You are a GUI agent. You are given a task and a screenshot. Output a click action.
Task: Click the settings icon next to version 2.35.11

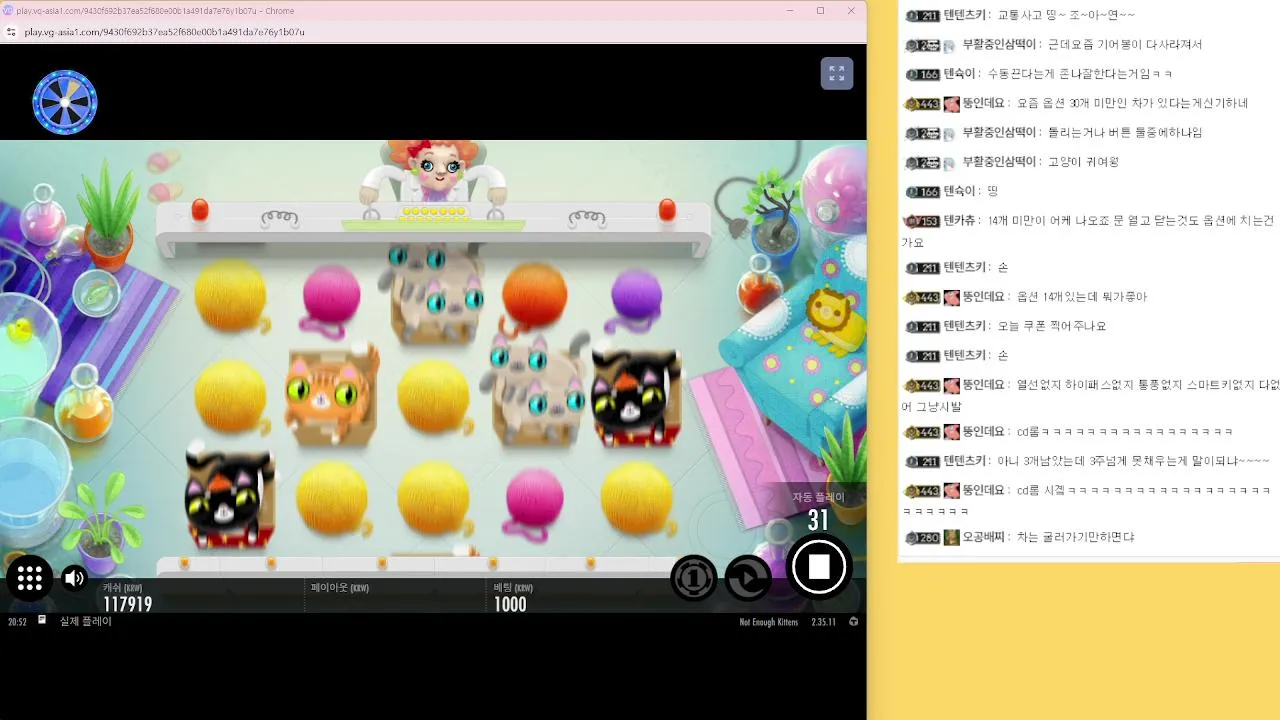tap(853, 622)
